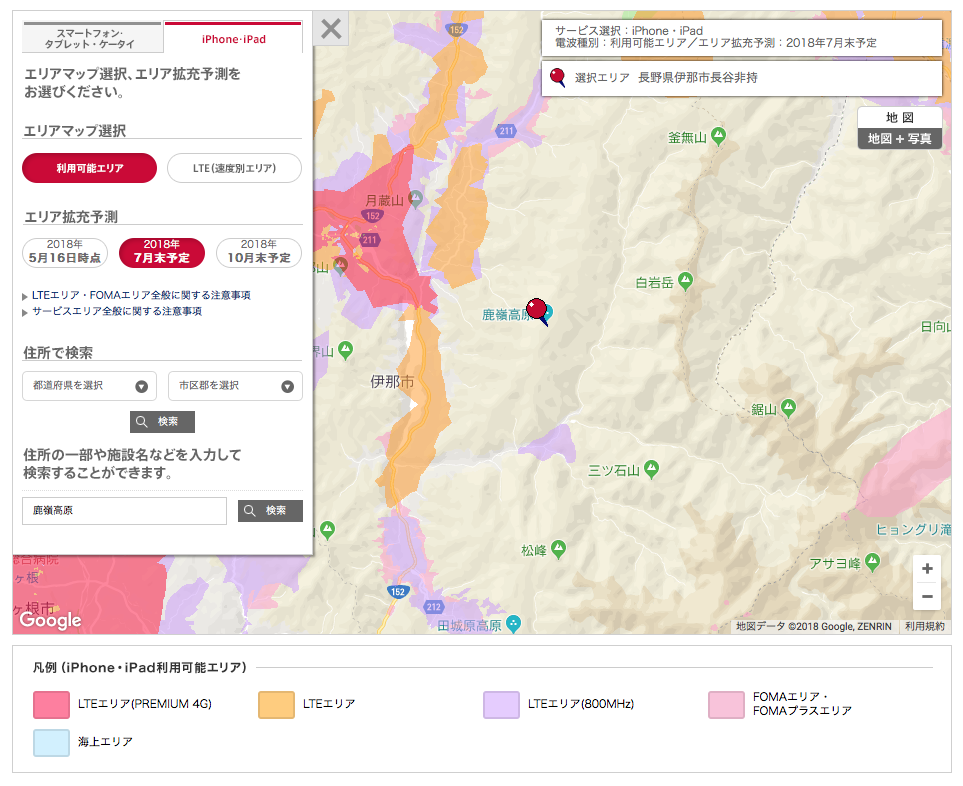963x786 pixels.
Task: Open the 市区郡を選択 dropdown
Action: 235,386
